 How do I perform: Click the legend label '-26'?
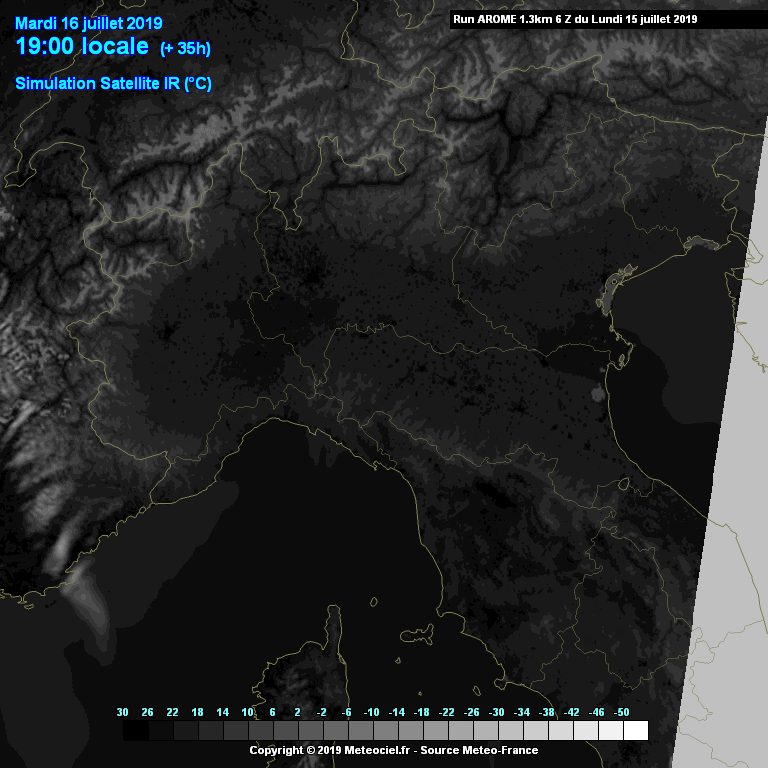(472, 712)
